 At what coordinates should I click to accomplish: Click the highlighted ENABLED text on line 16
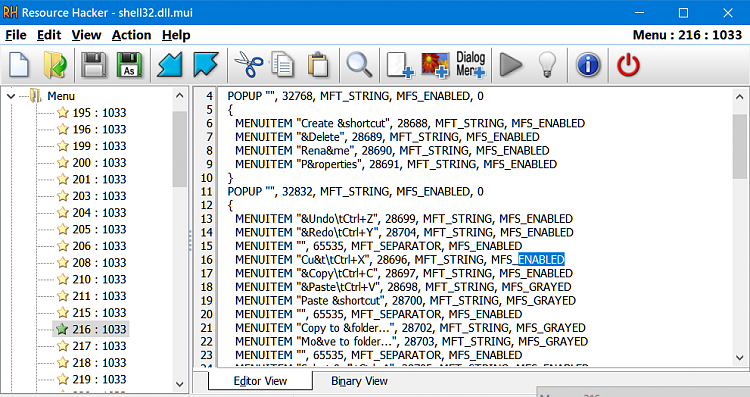click(x=541, y=260)
